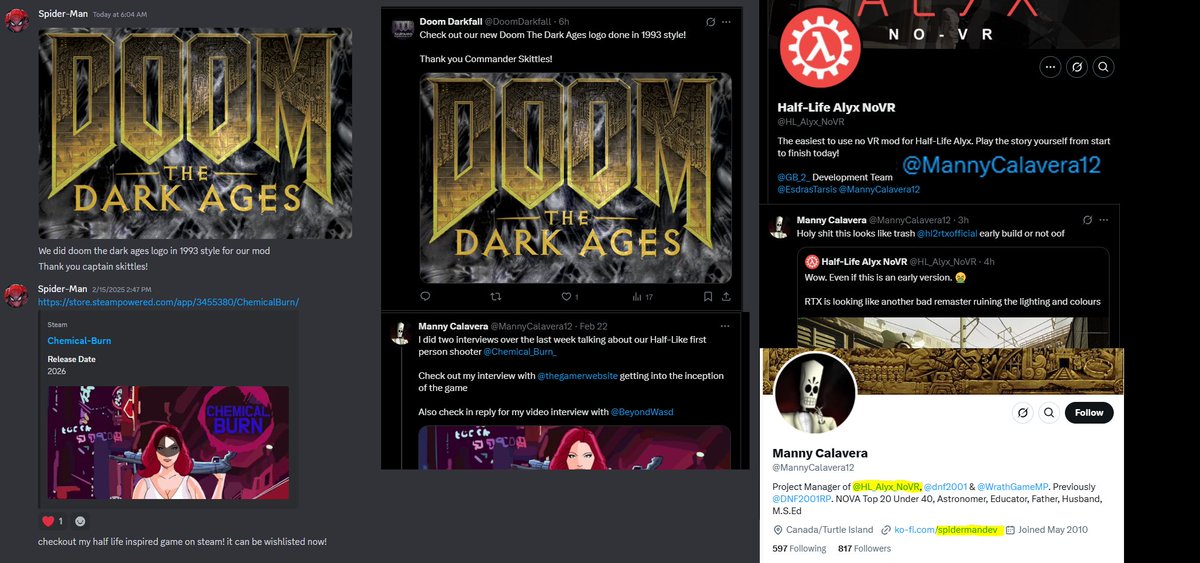This screenshot has height=563, width=1200.
Task: Open the @MannyCalavera12 mention in NoVR bio
Action: (879, 189)
